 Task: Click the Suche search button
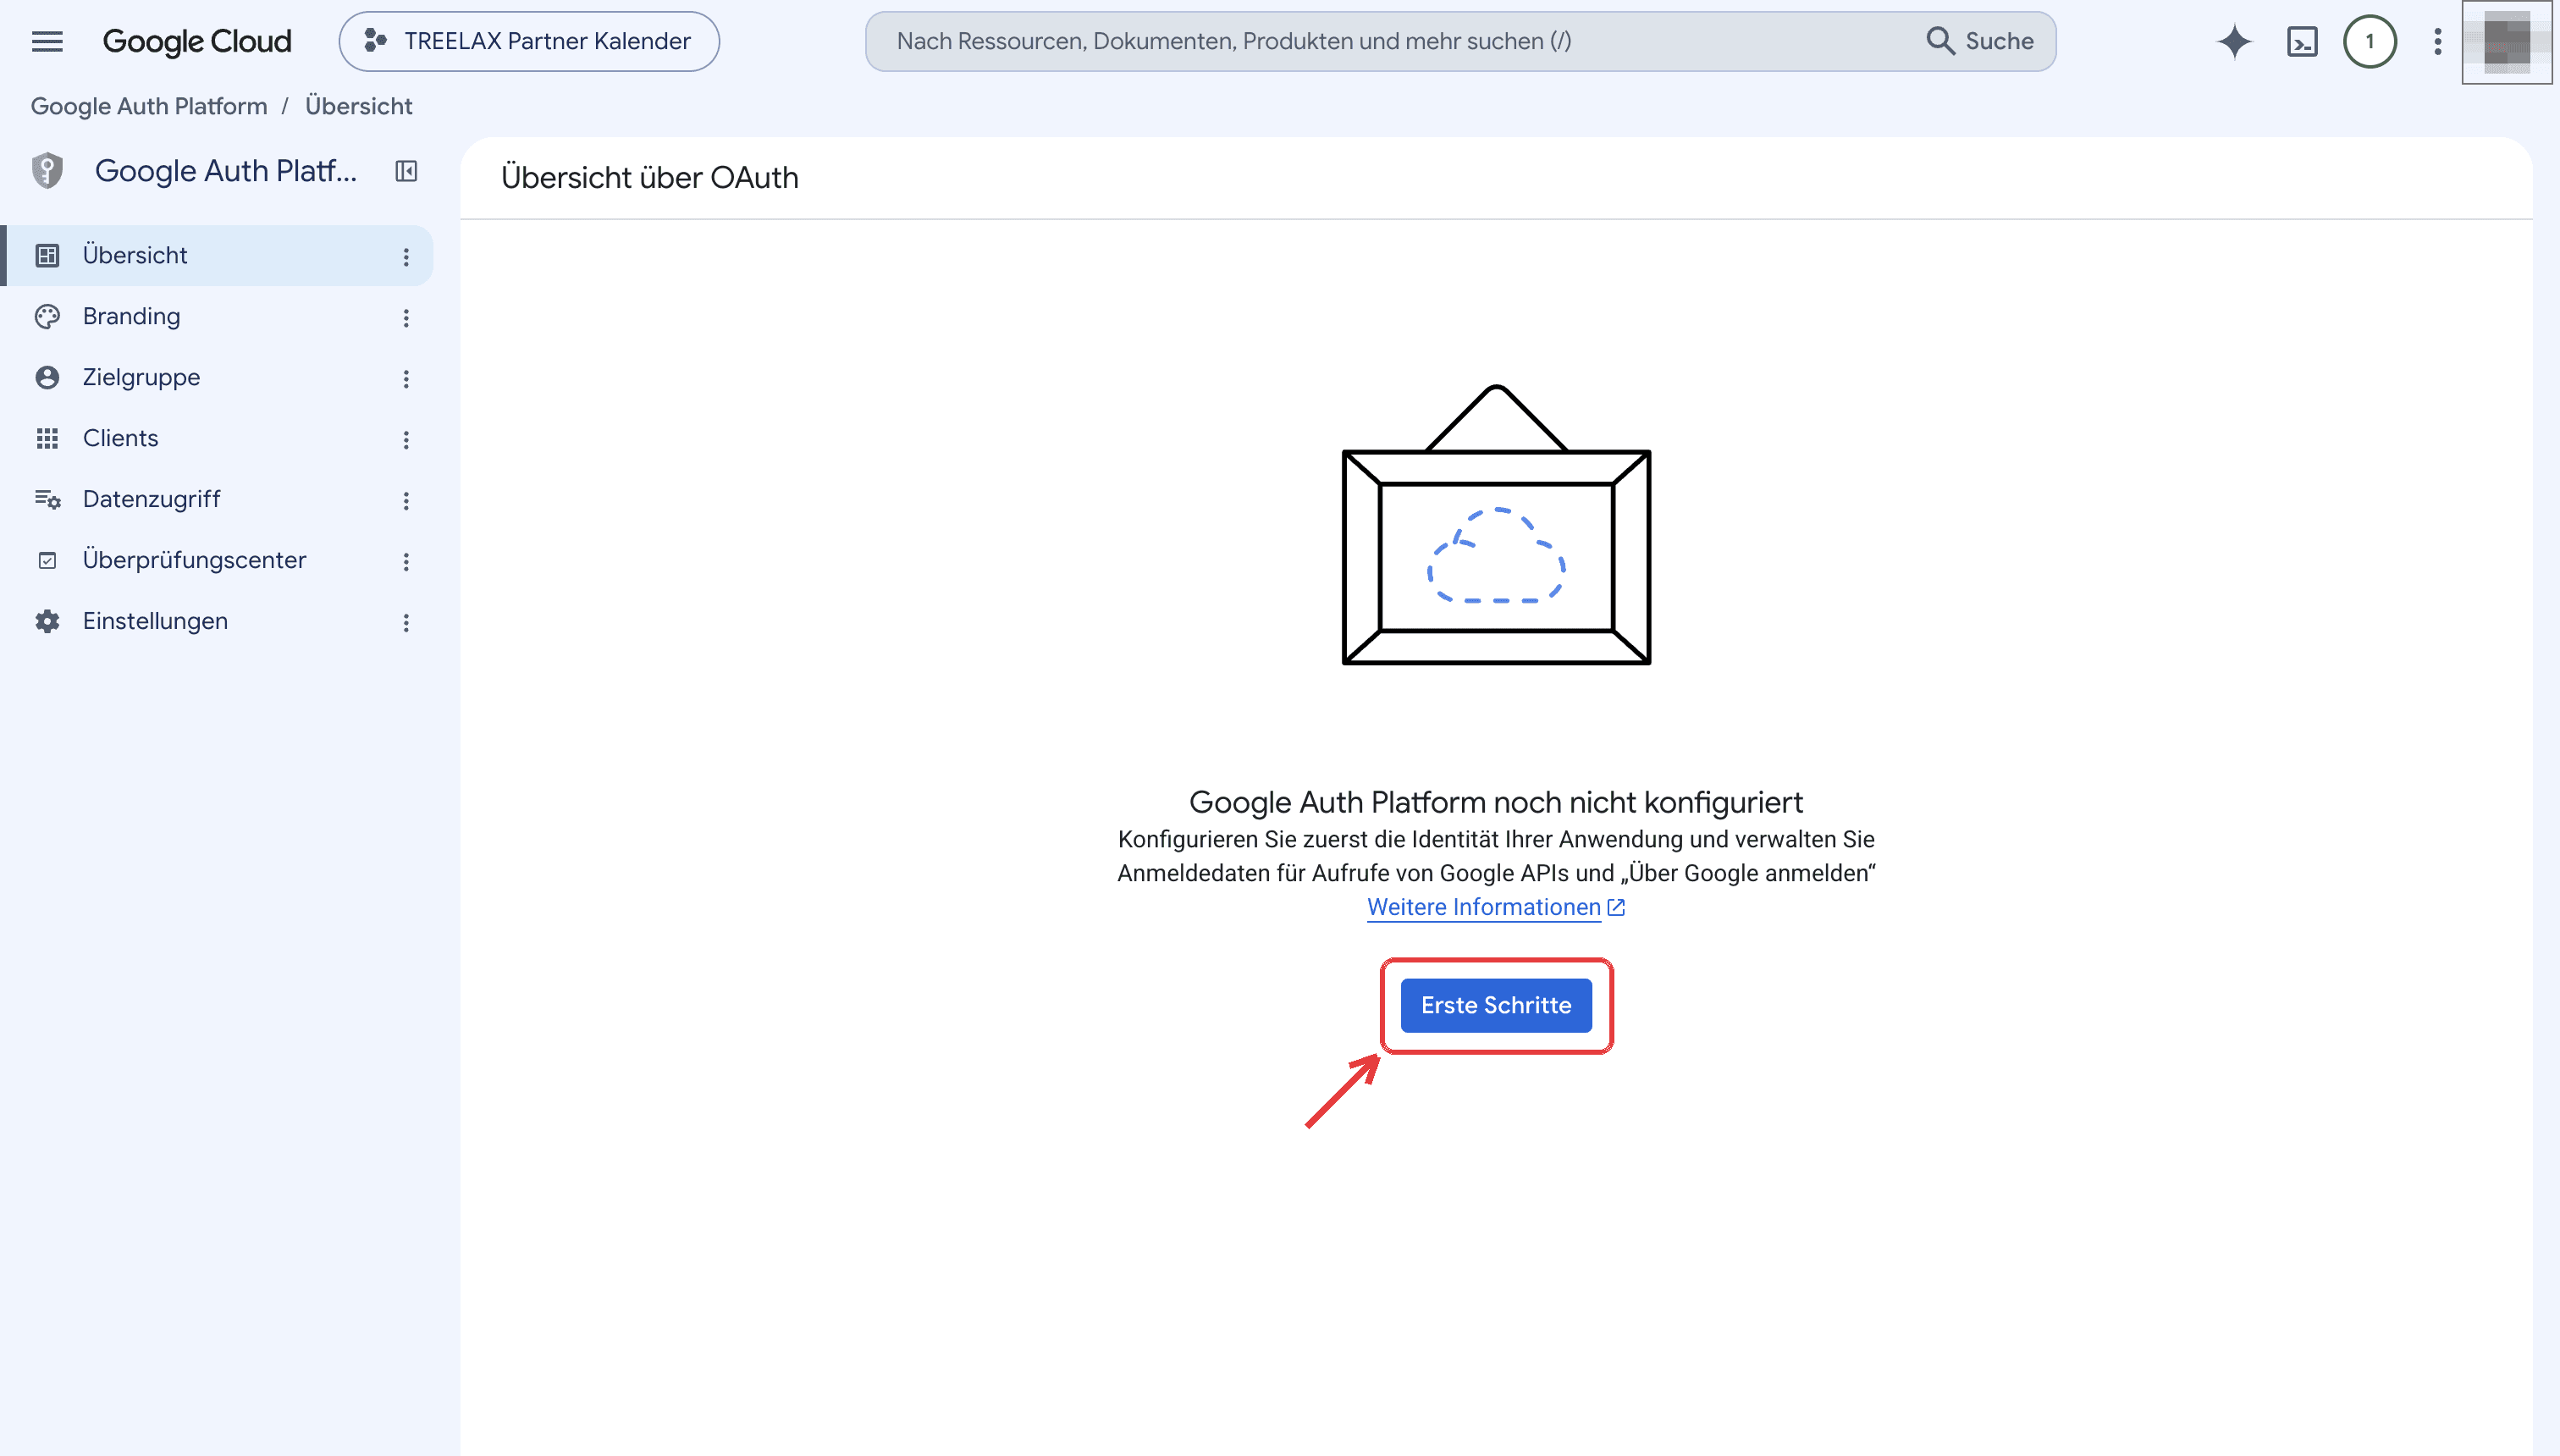coord(1980,41)
